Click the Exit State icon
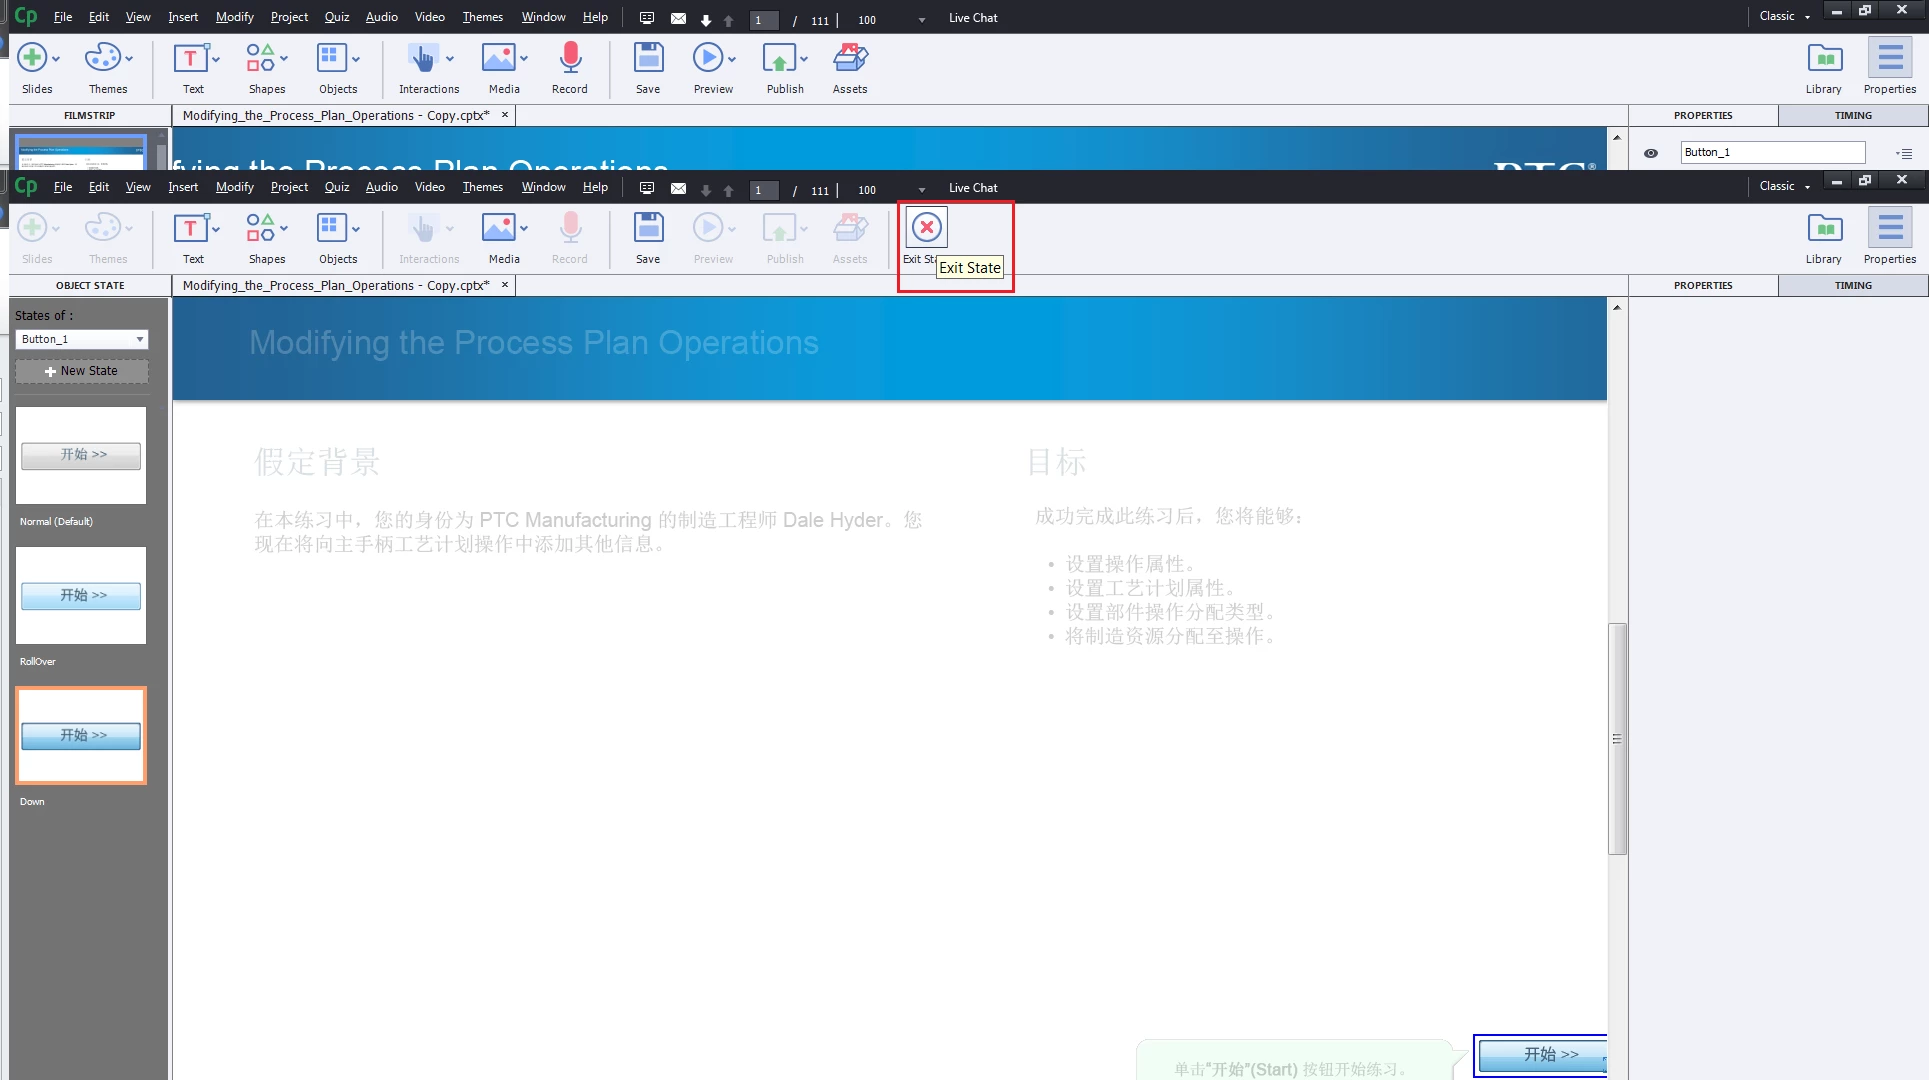This screenshot has width=1929, height=1080. 926,228
